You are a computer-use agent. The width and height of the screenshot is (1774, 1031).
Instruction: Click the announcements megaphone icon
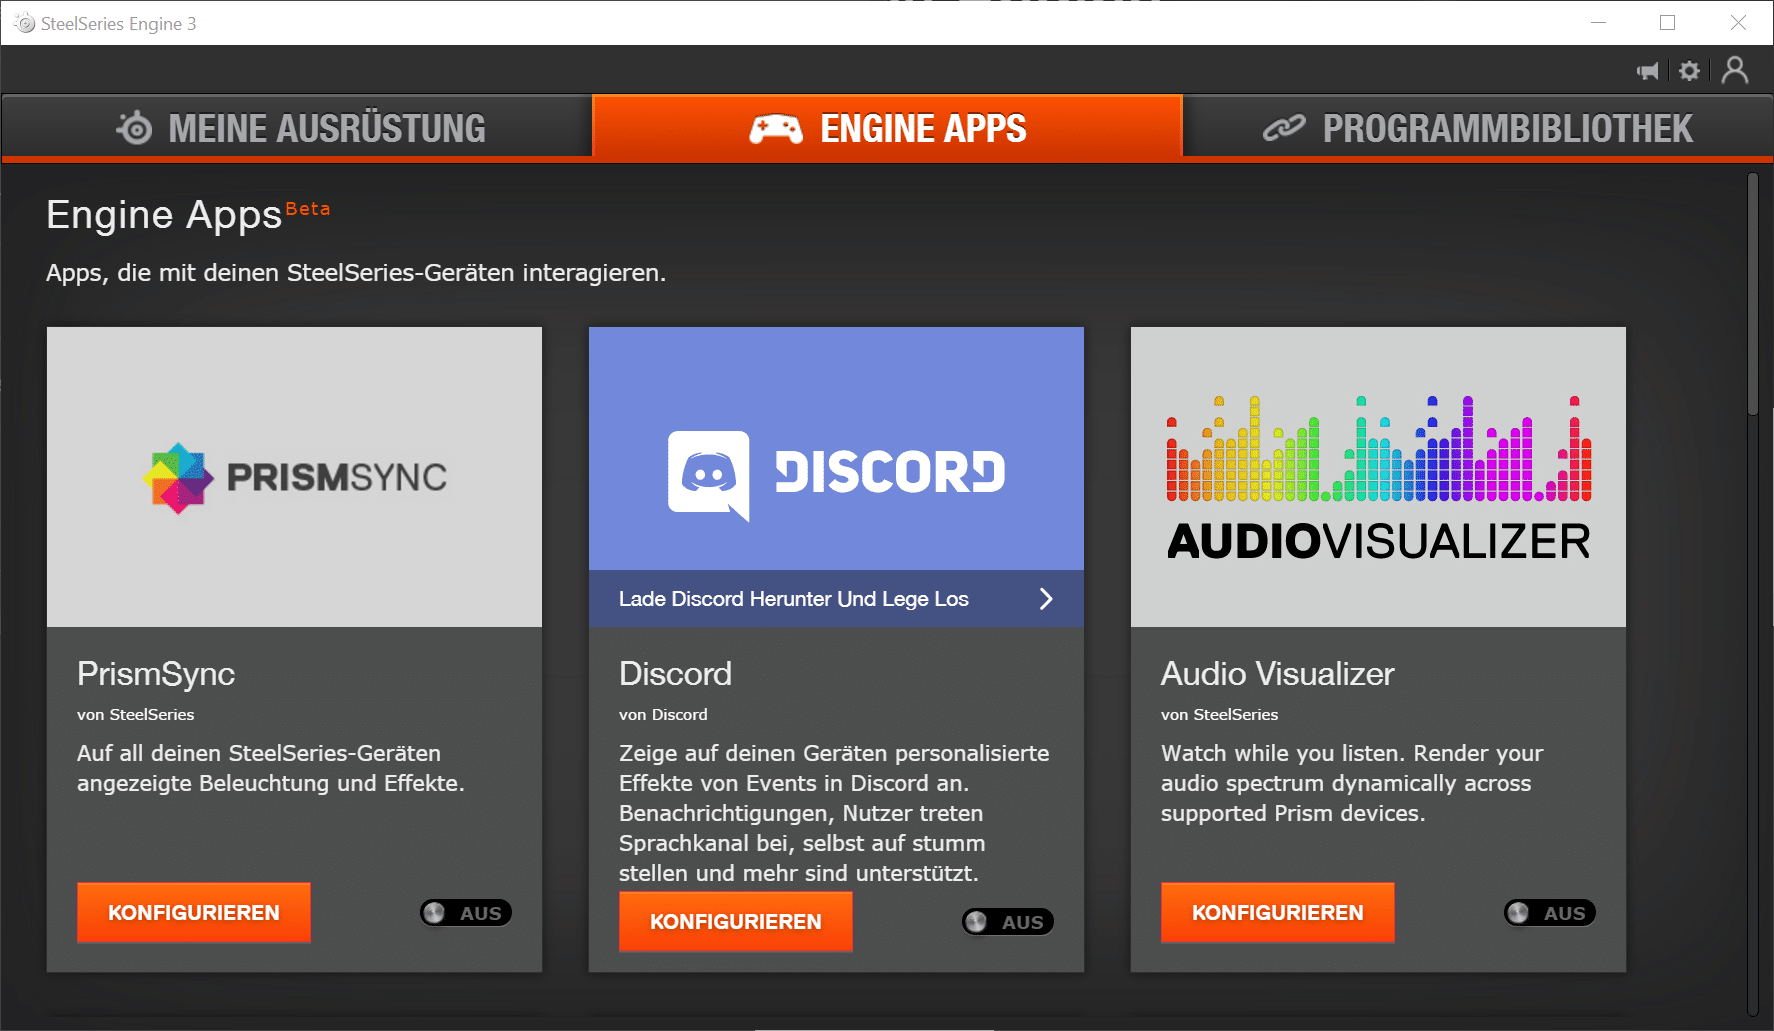pyautogui.click(x=1647, y=71)
